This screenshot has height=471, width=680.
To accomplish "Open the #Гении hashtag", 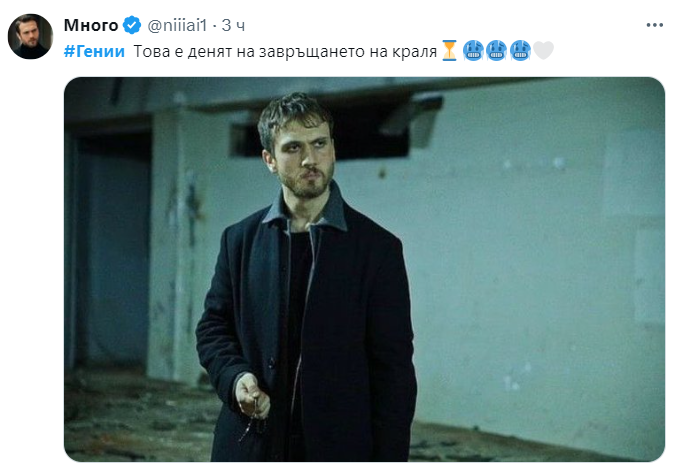I will (94, 51).
